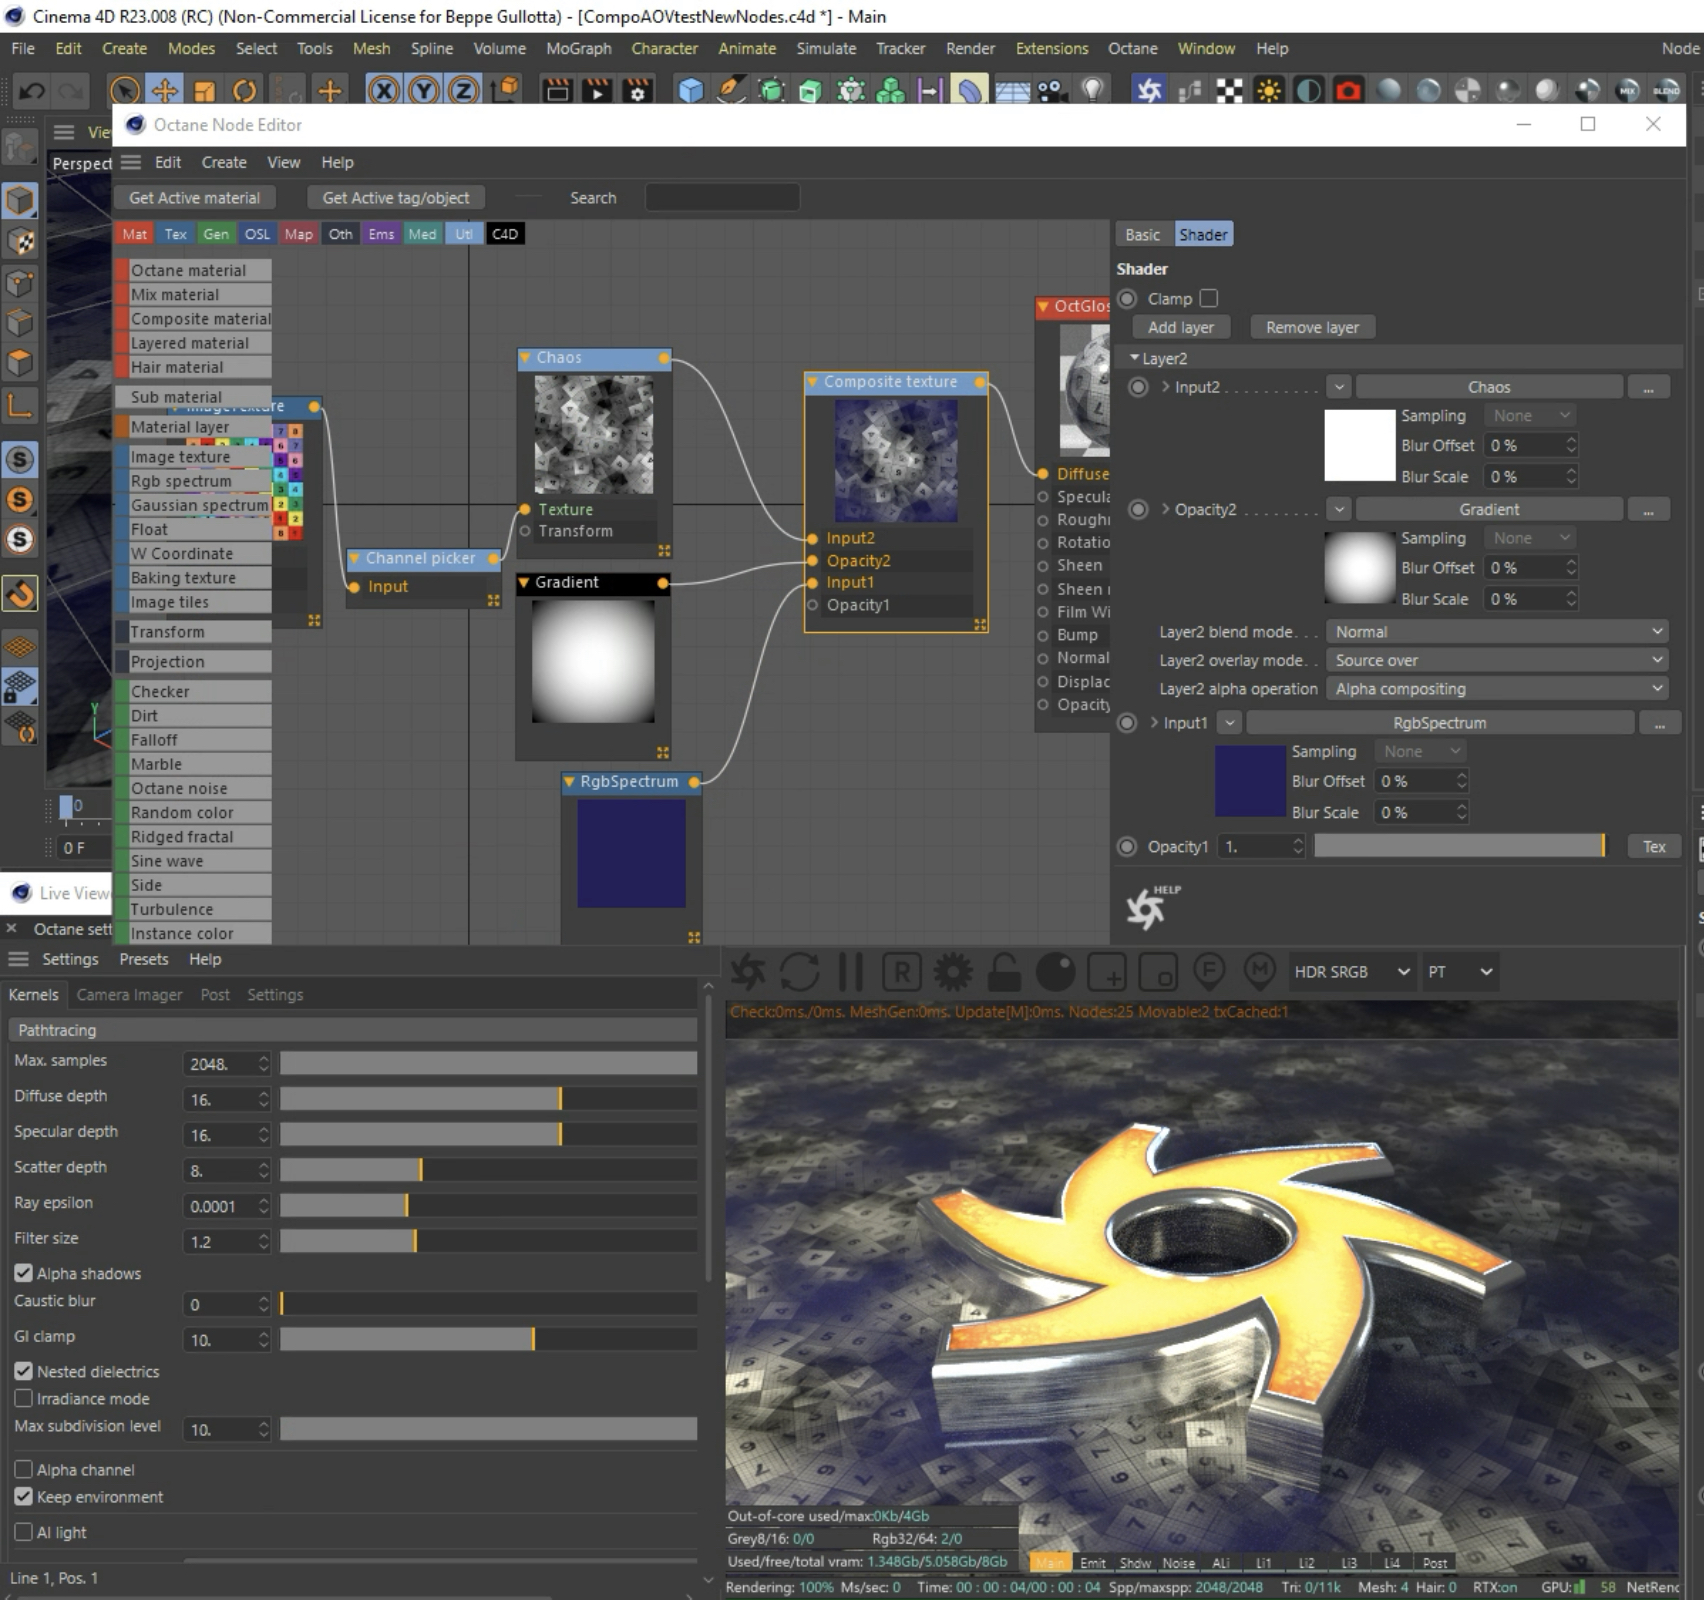Open the Input1 dropdown arrow button

click(x=1230, y=722)
